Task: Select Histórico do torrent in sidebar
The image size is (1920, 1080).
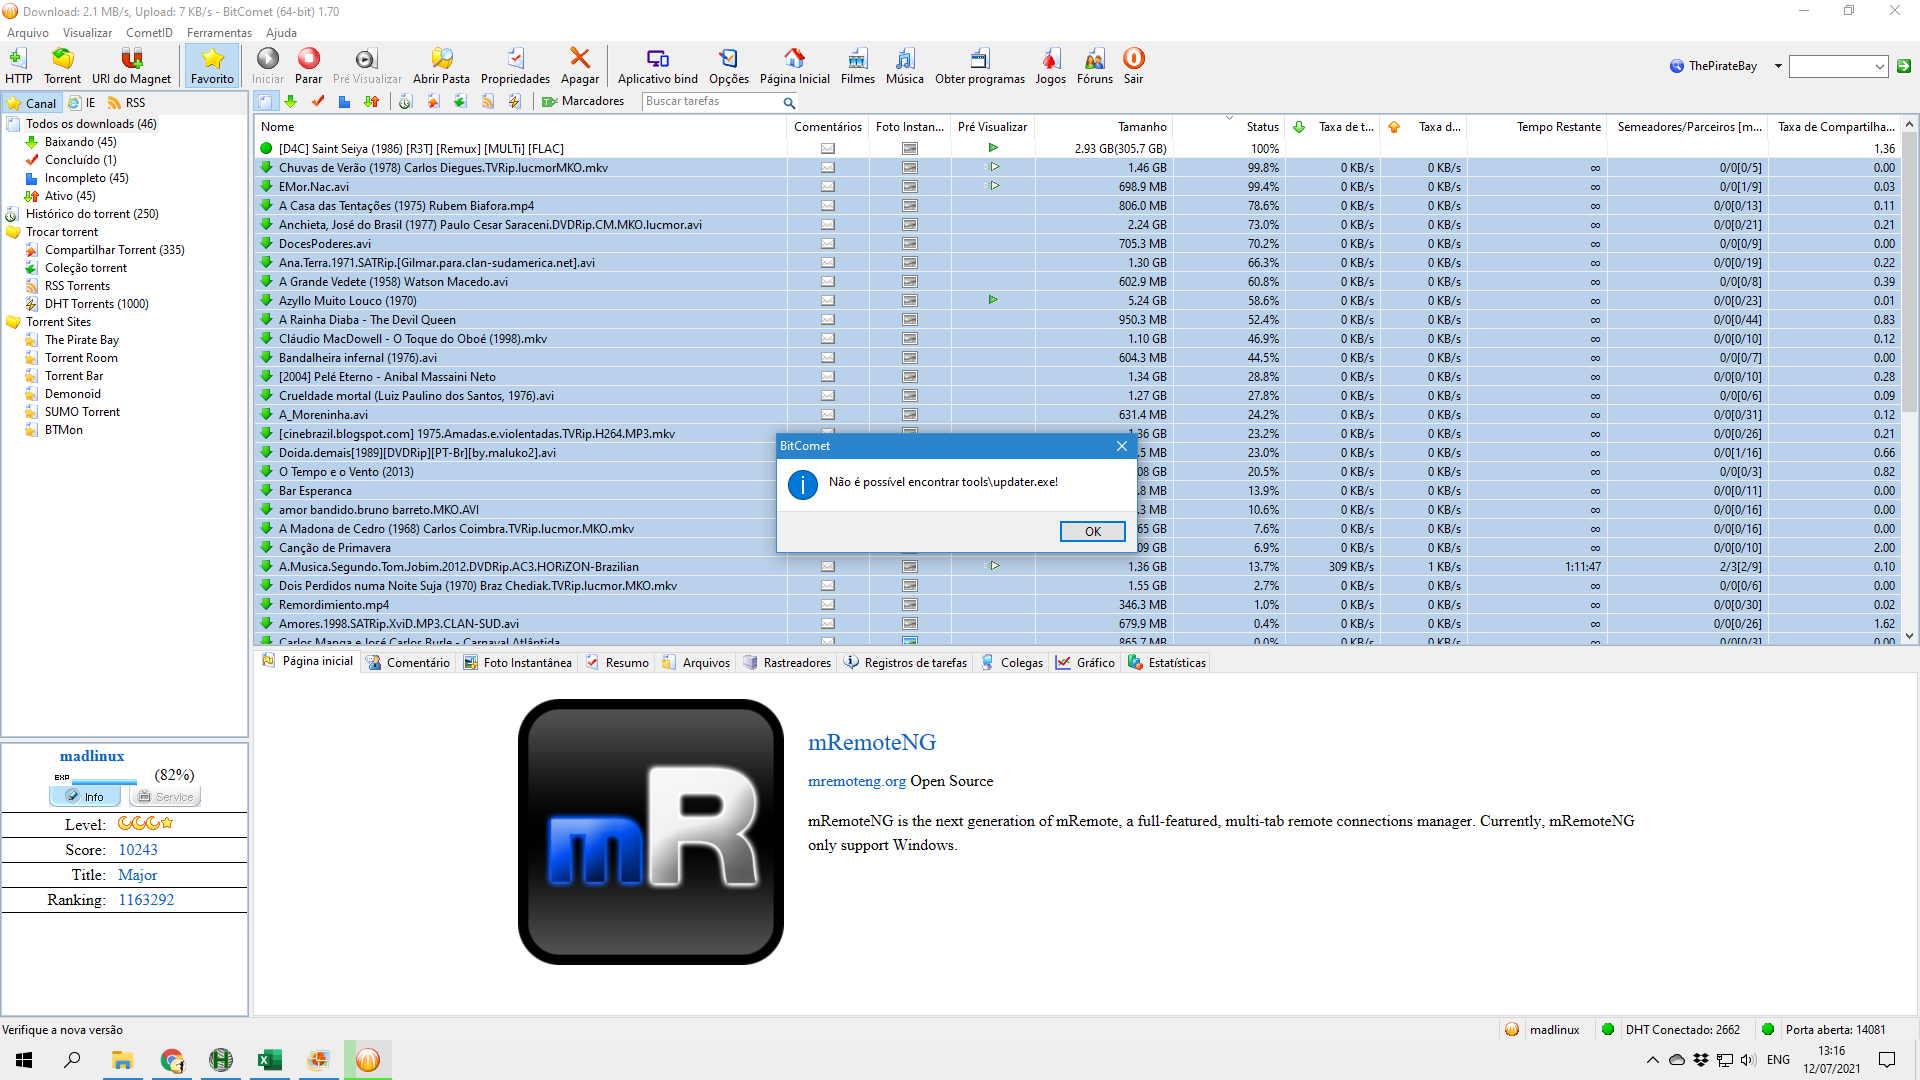Action: [91, 214]
